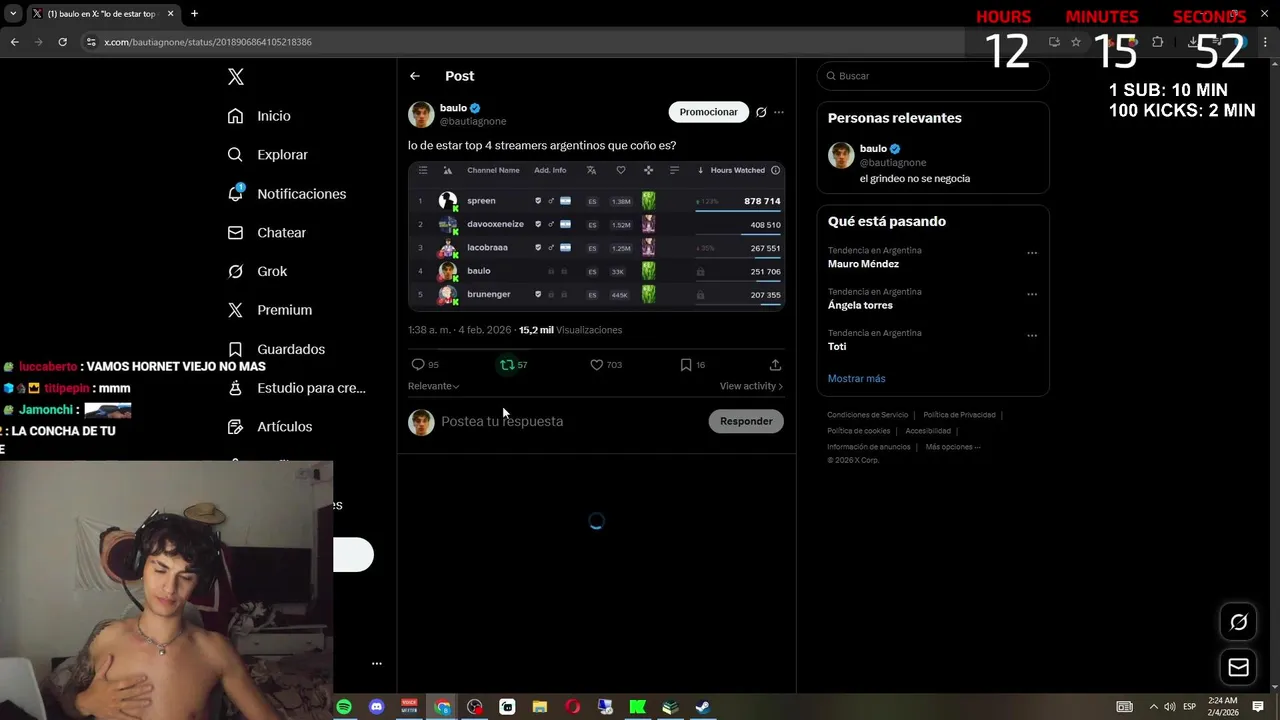This screenshot has width=1280, height=720.
Task: Open the tab search dropdown
Action: click(13, 14)
